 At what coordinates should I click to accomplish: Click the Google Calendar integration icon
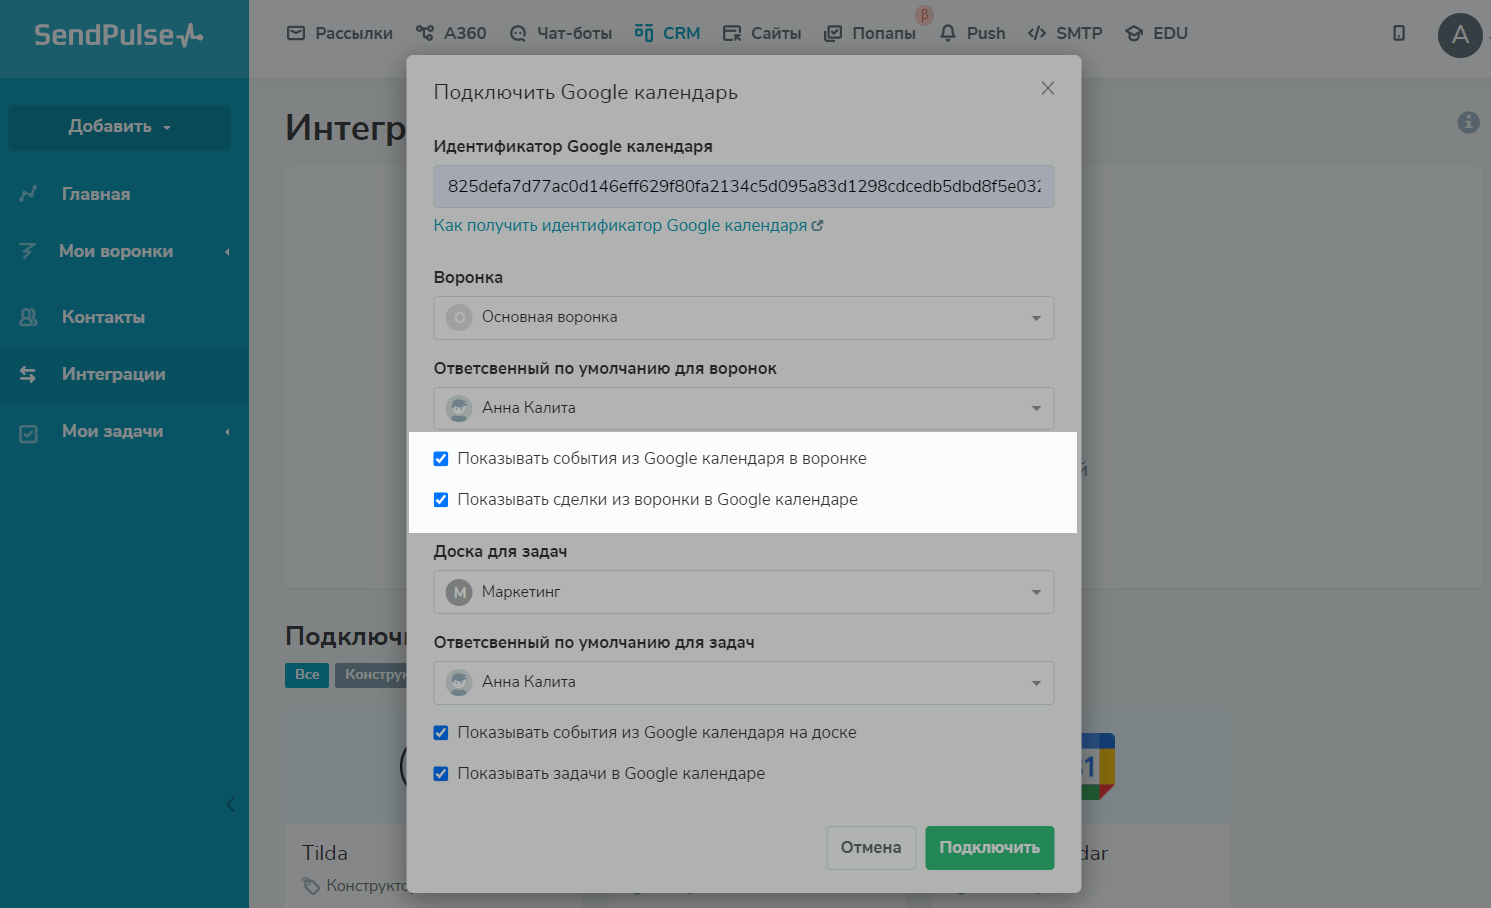1098,766
